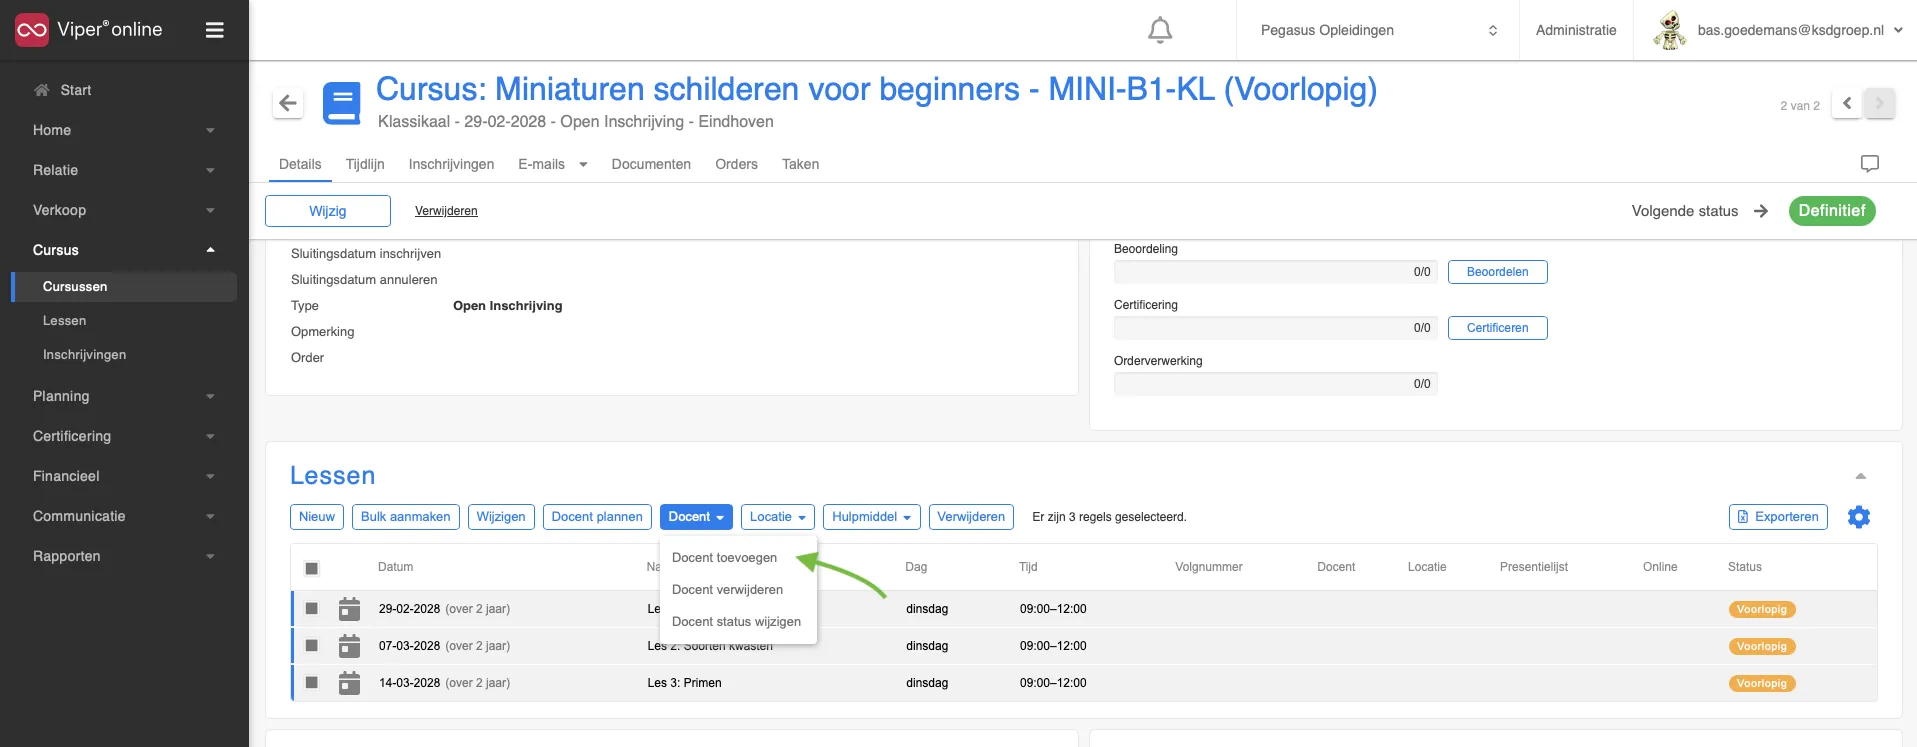This screenshot has height=747, width=1917.
Task: Click the Certificeren button
Action: click(1497, 328)
